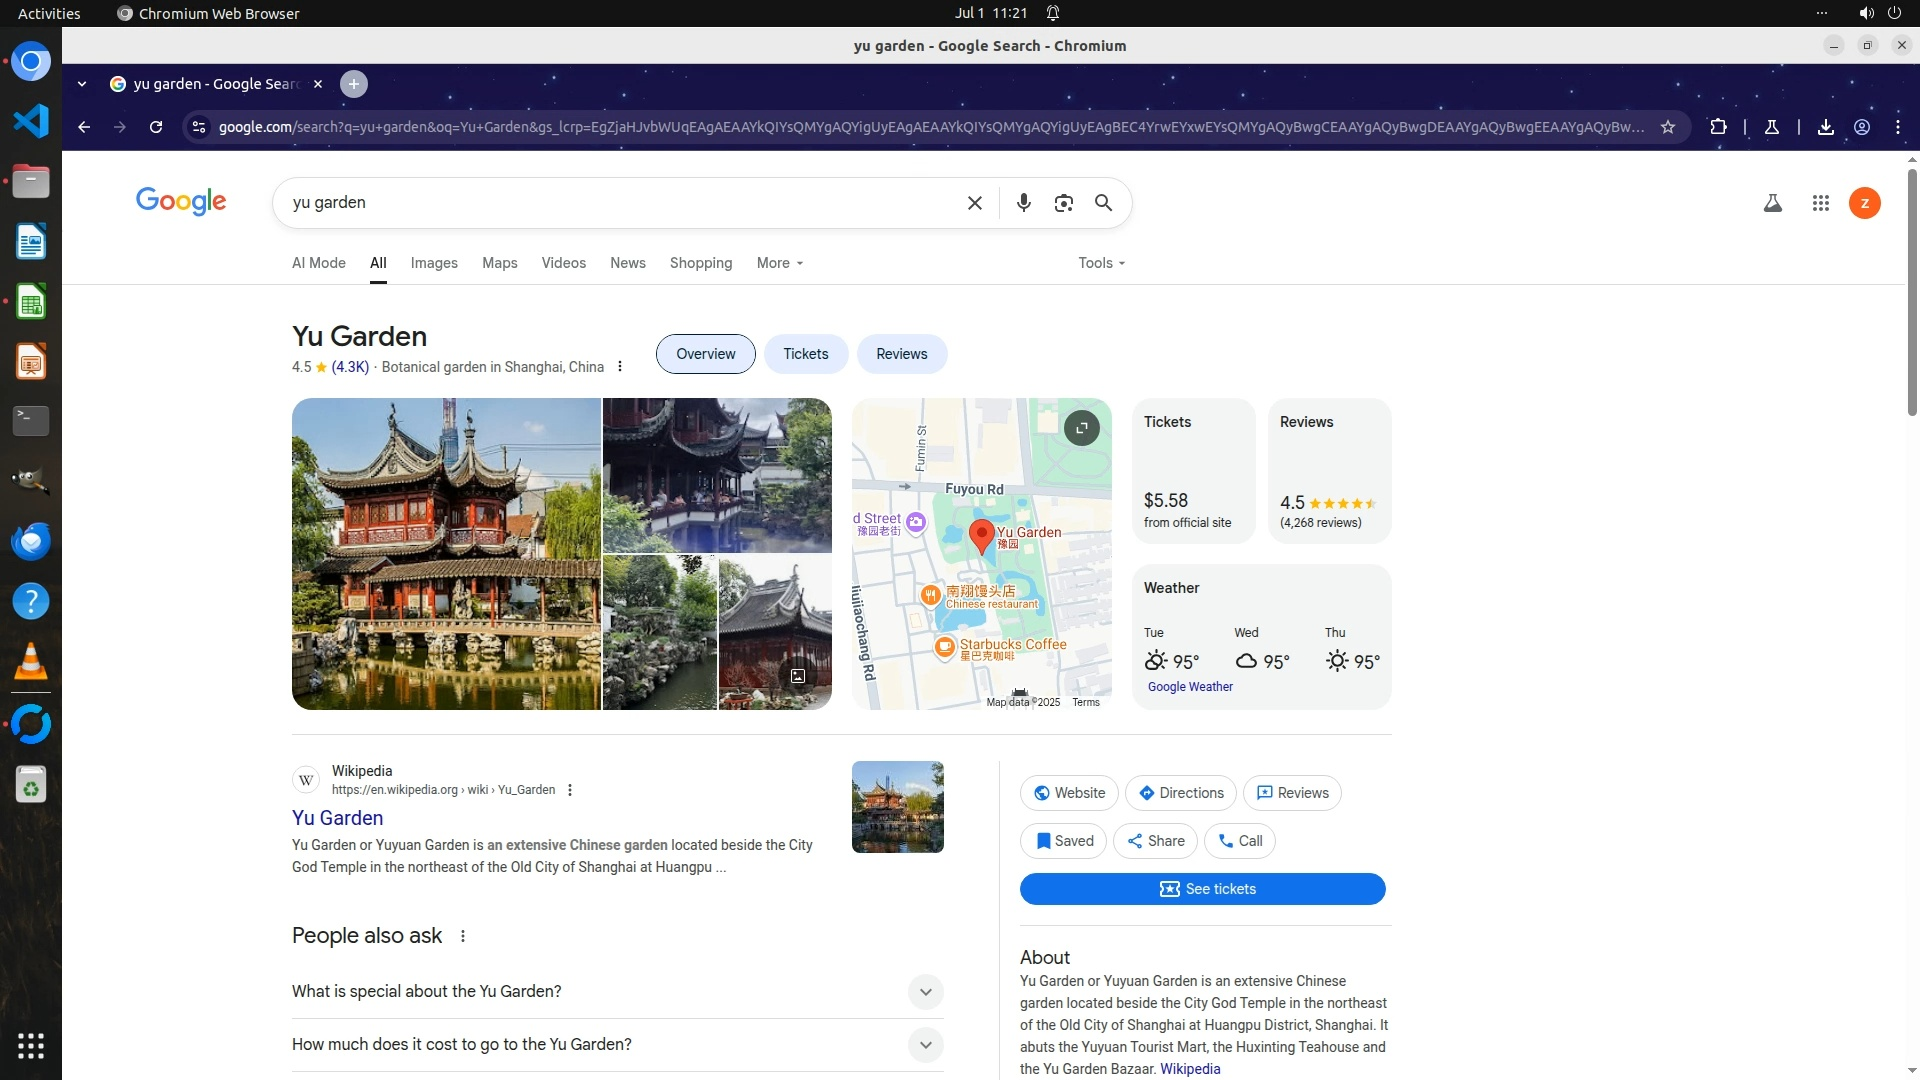Image resolution: width=1920 pixels, height=1080 pixels.
Task: Click the blue See tickets button
Action: [x=1202, y=889]
